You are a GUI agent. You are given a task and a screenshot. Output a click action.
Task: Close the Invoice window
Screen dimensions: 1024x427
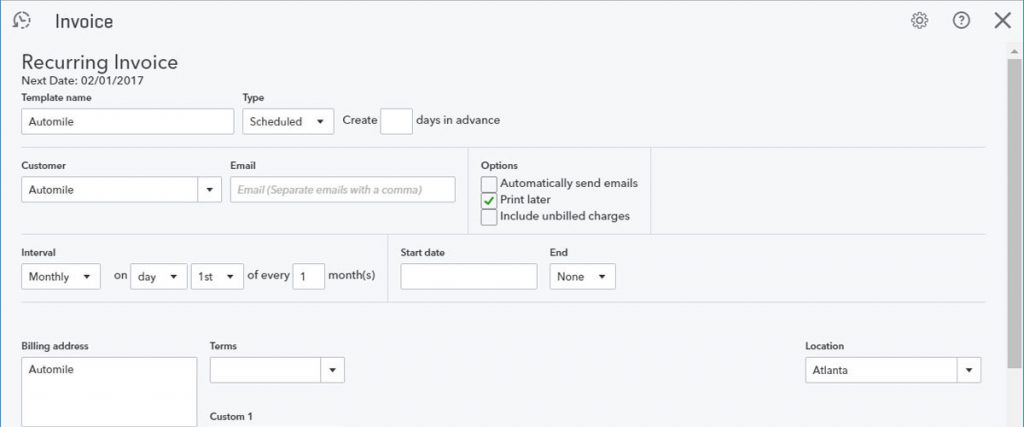[x=1002, y=20]
